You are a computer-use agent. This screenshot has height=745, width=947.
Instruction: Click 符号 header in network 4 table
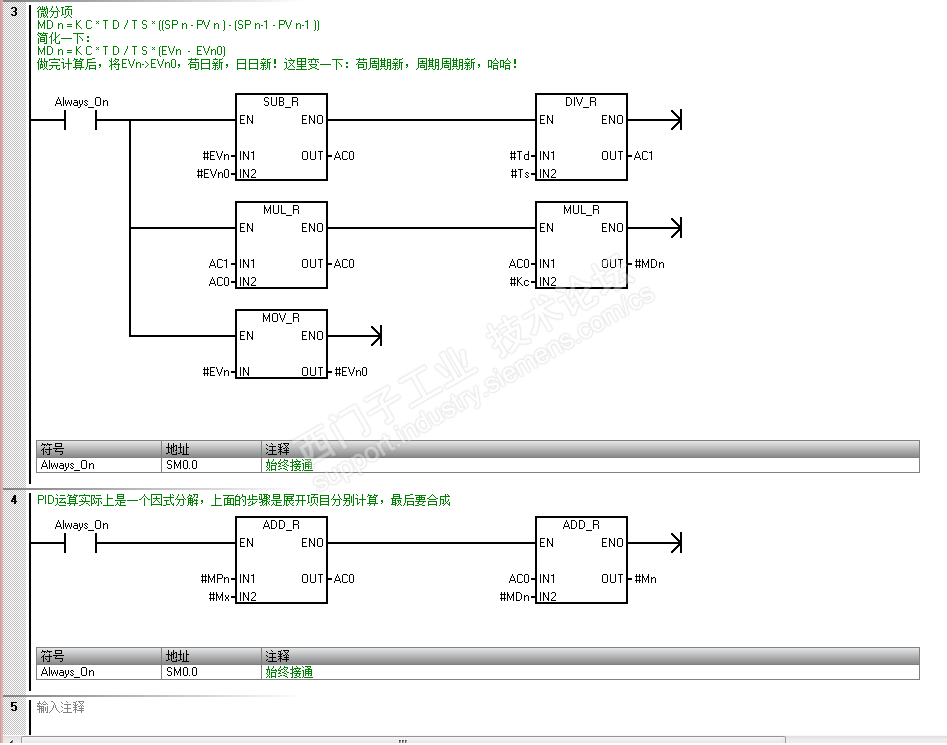tap(99, 656)
